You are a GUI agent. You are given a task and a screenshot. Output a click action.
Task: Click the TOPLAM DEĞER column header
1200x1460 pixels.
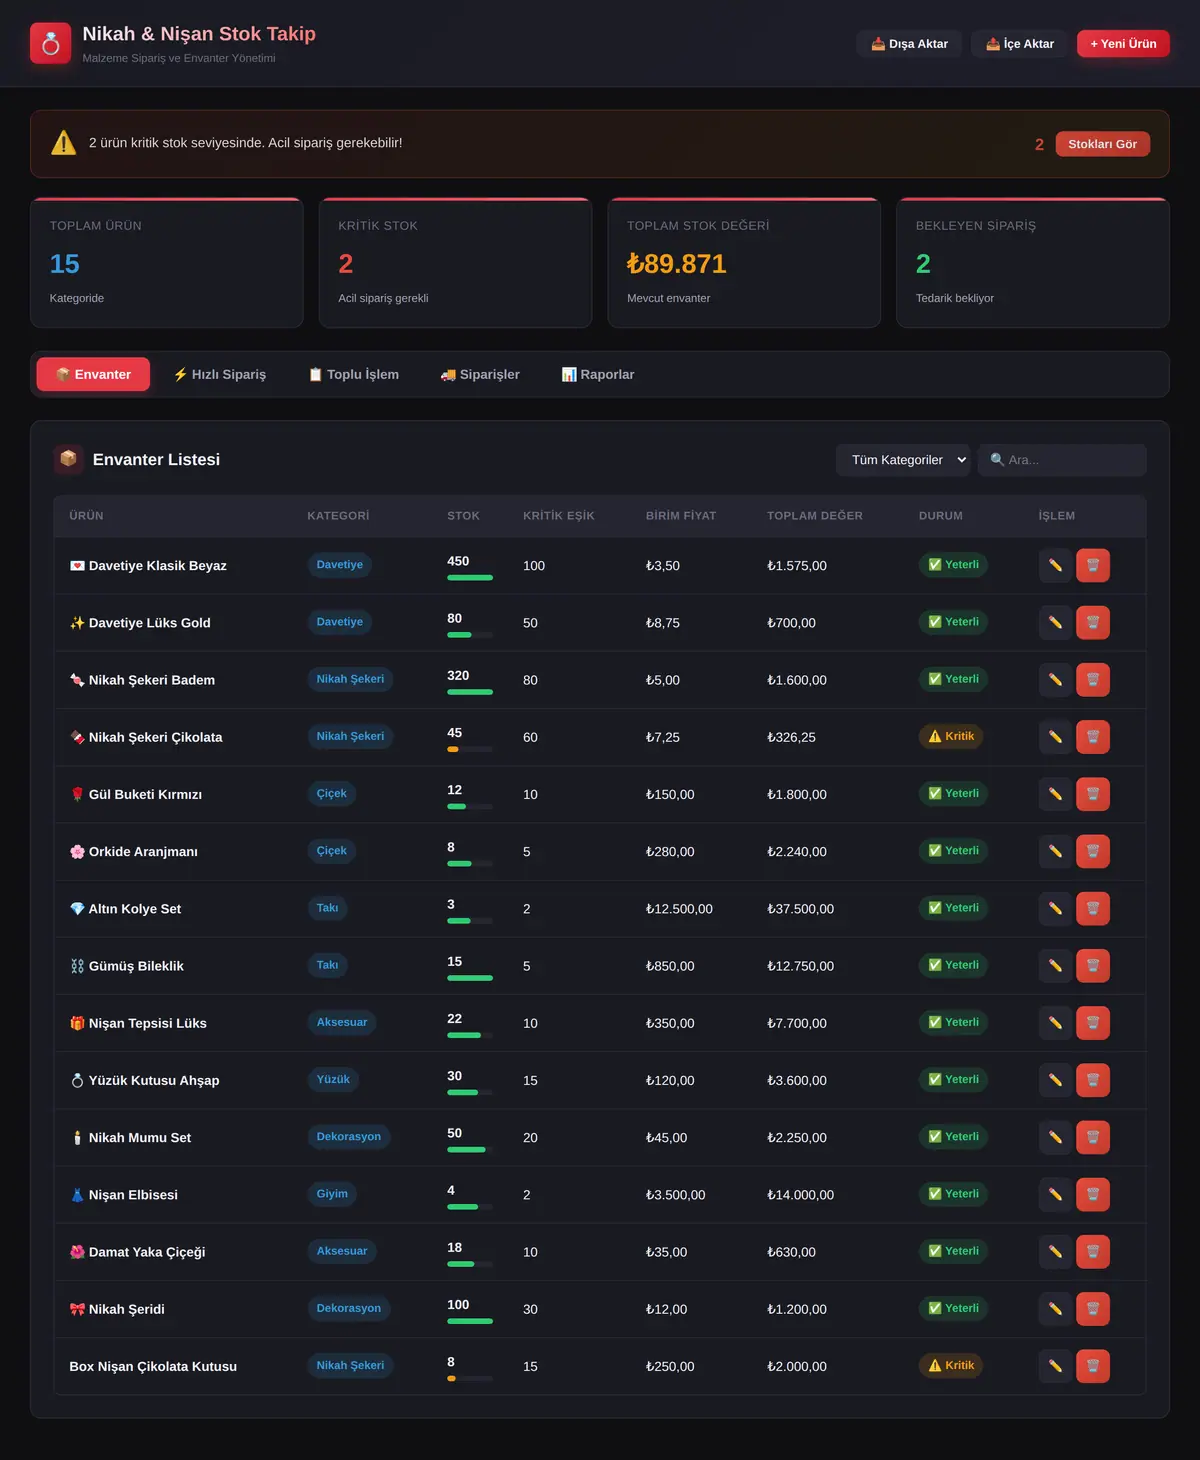pyautogui.click(x=815, y=516)
